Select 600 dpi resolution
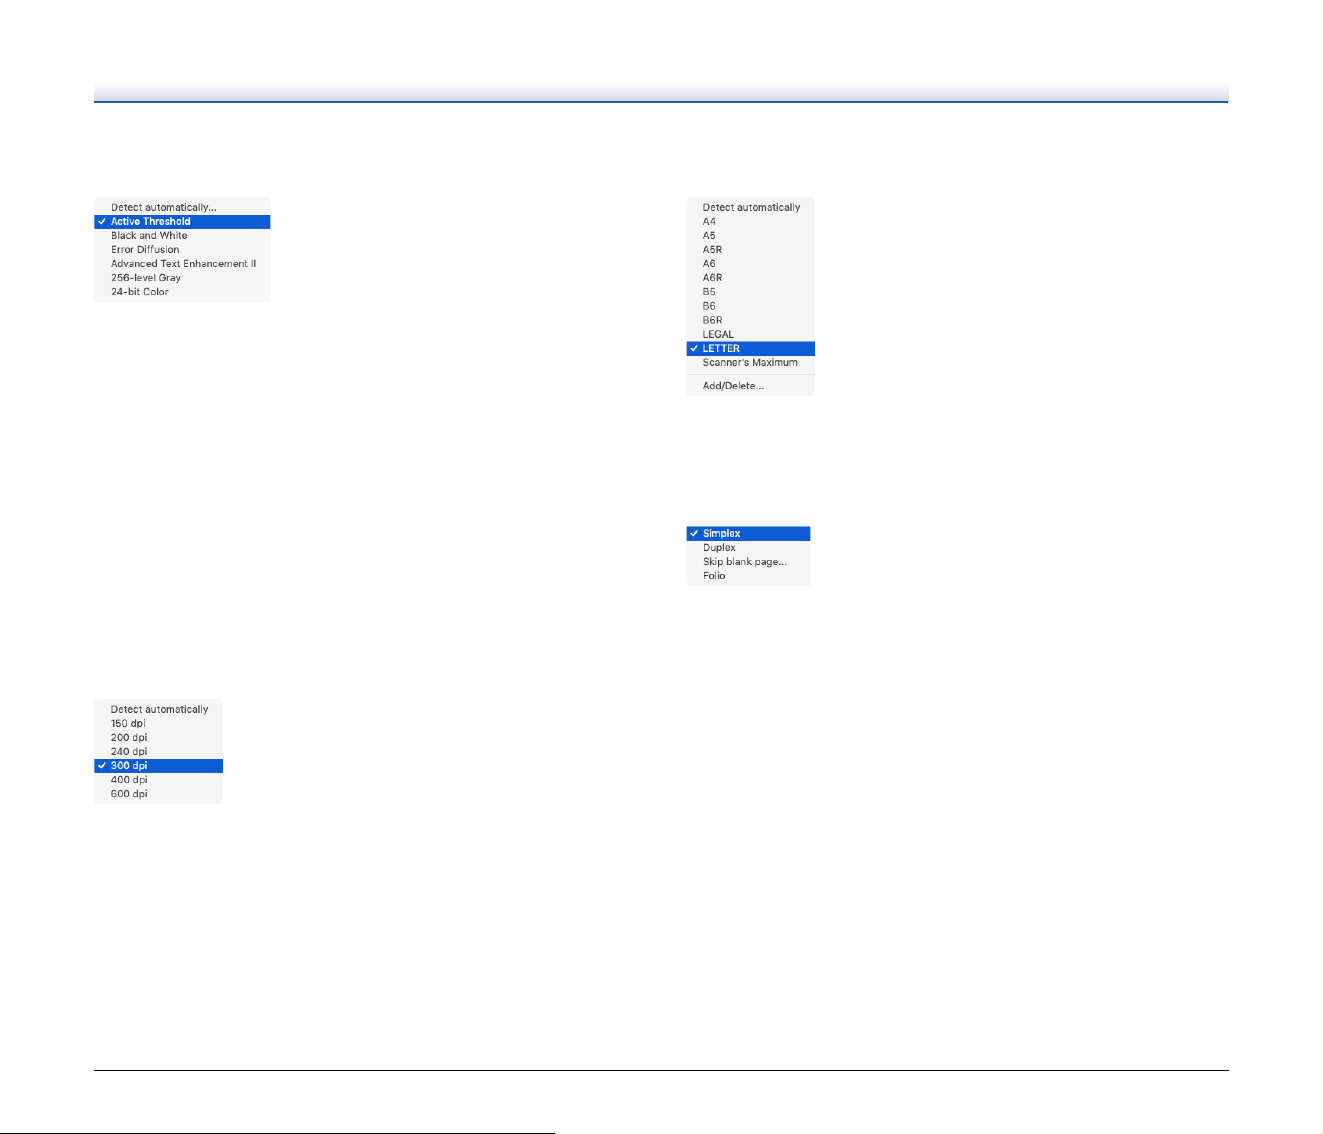The image size is (1323, 1134). click(159, 794)
